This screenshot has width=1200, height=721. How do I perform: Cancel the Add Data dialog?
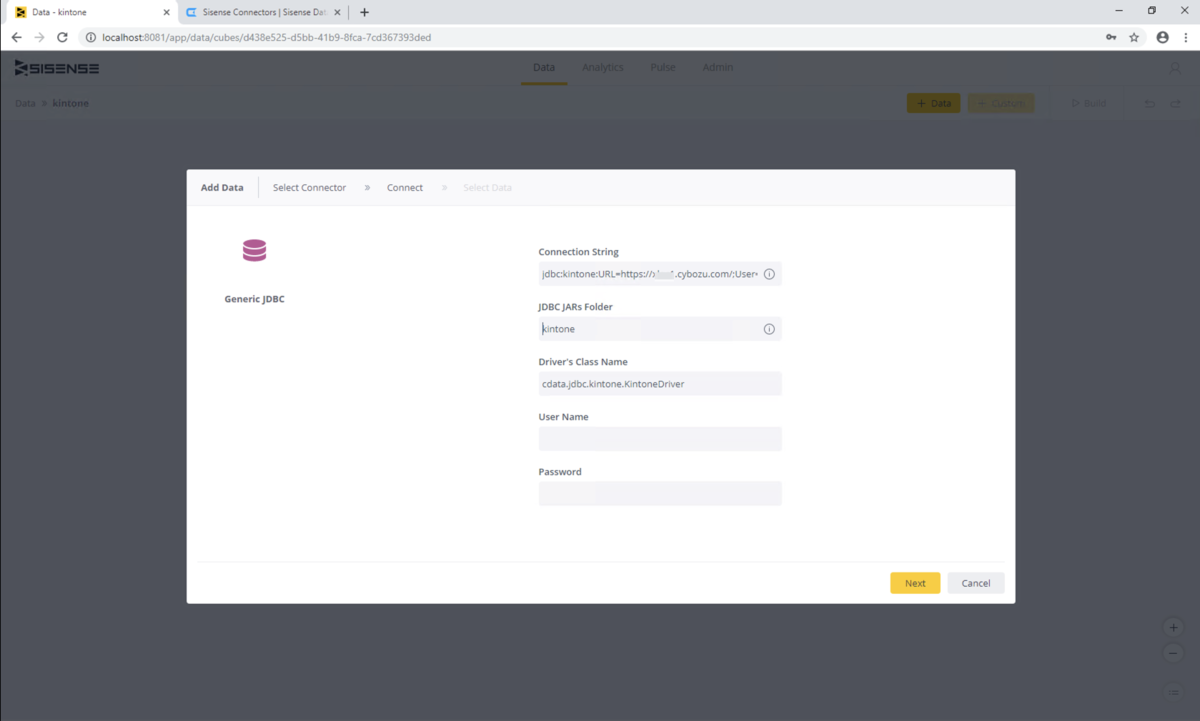click(976, 583)
